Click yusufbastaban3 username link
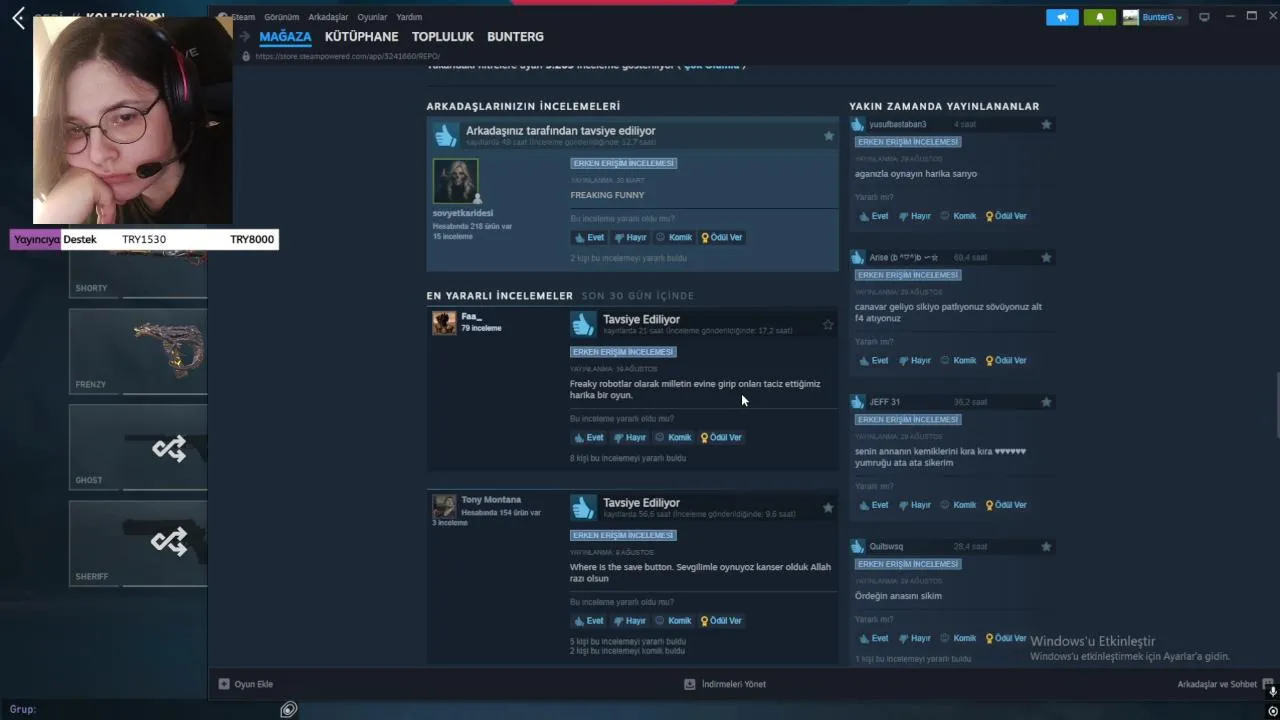 [898, 125]
